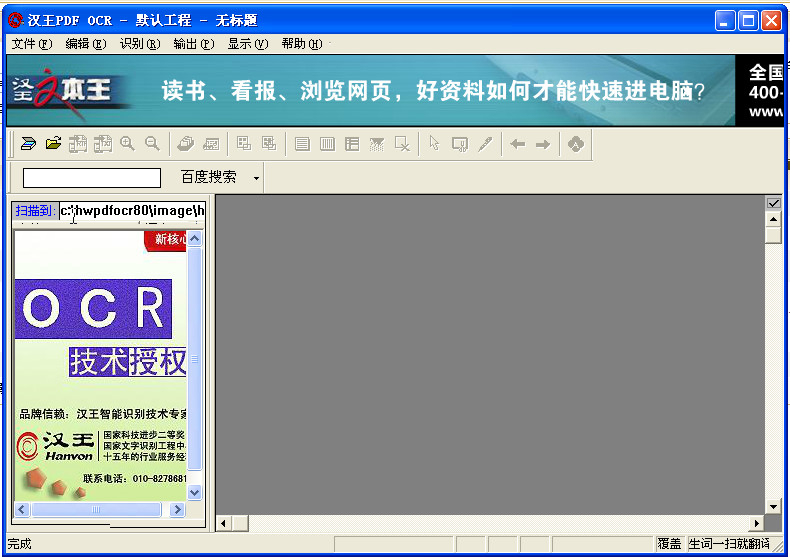Screen dimensions: 790x557
Task: Click 完成 status text
Action: point(19,544)
